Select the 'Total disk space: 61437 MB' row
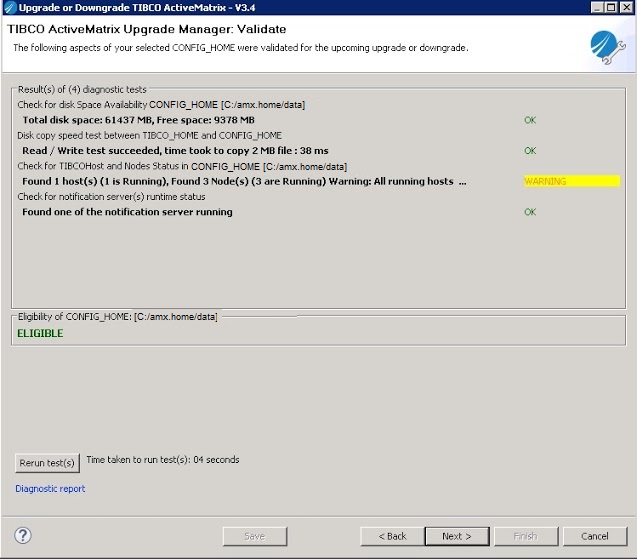 [x=139, y=120]
